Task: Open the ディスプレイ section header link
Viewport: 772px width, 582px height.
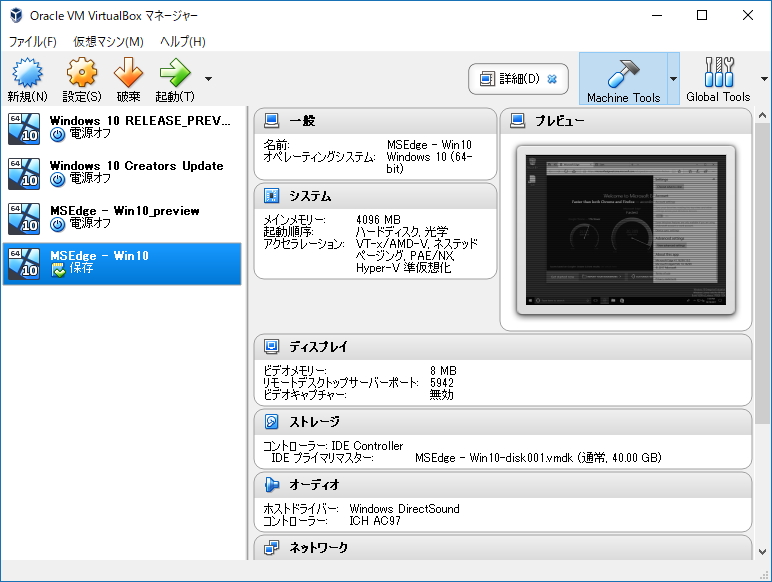Action: coord(318,347)
